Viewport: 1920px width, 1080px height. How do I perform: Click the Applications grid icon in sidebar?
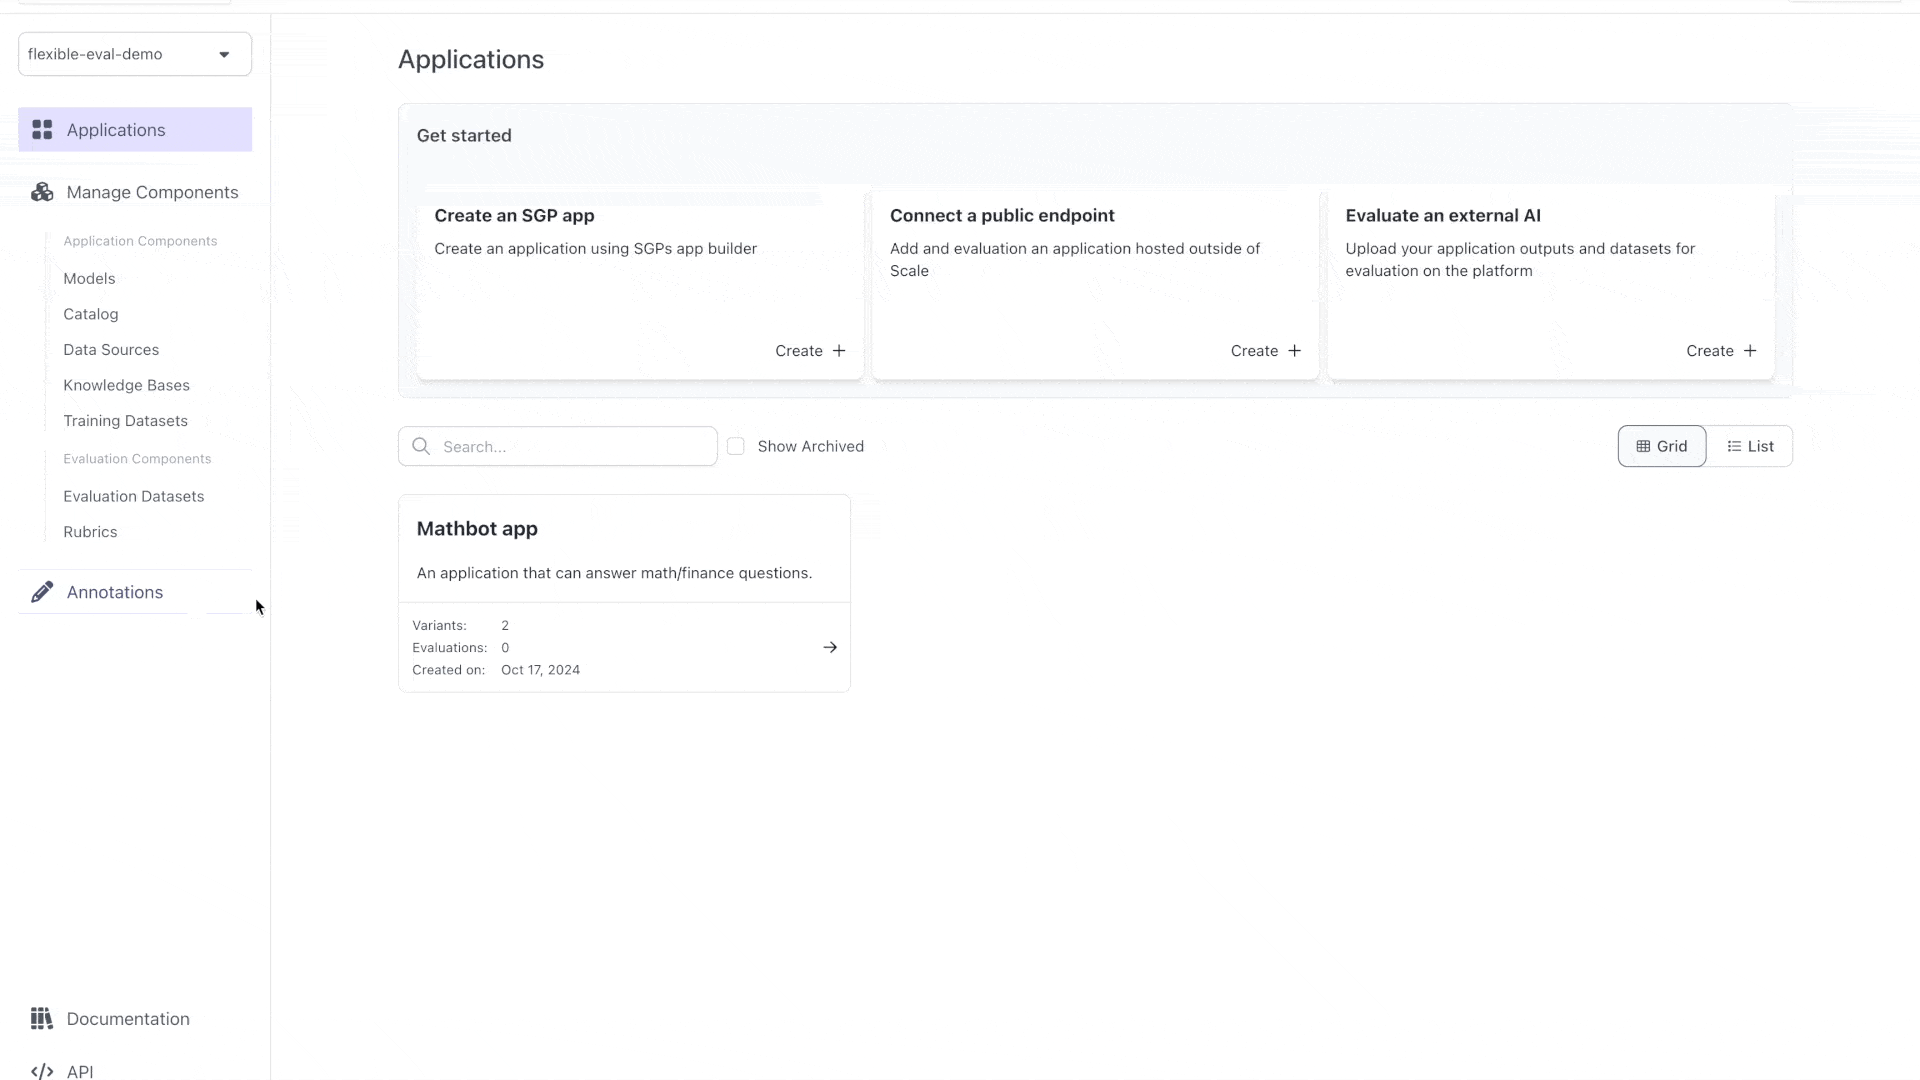pyautogui.click(x=42, y=130)
